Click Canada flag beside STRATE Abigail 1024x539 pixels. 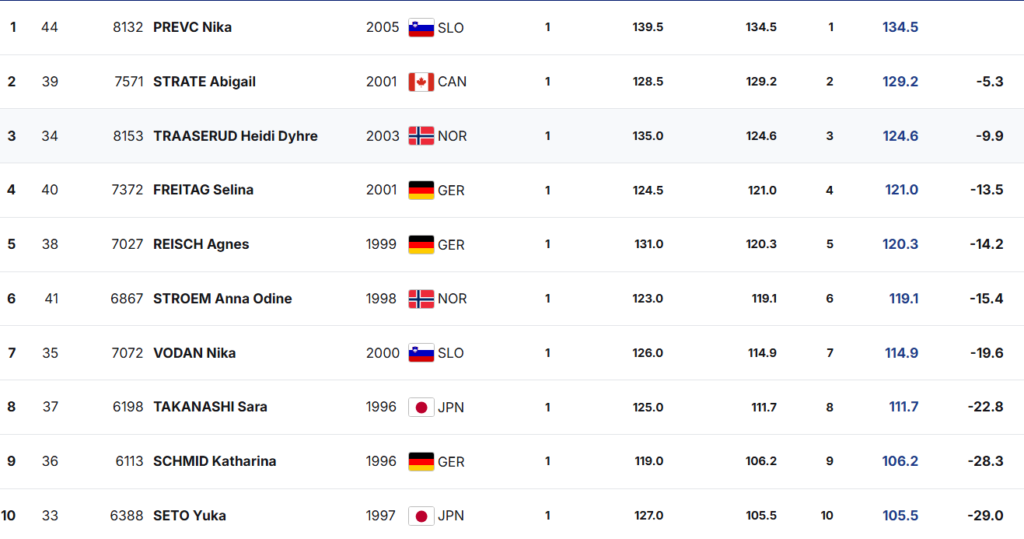point(421,82)
